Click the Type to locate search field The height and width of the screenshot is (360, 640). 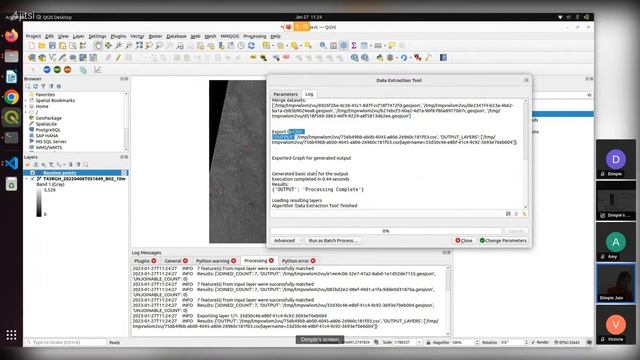coord(66,342)
